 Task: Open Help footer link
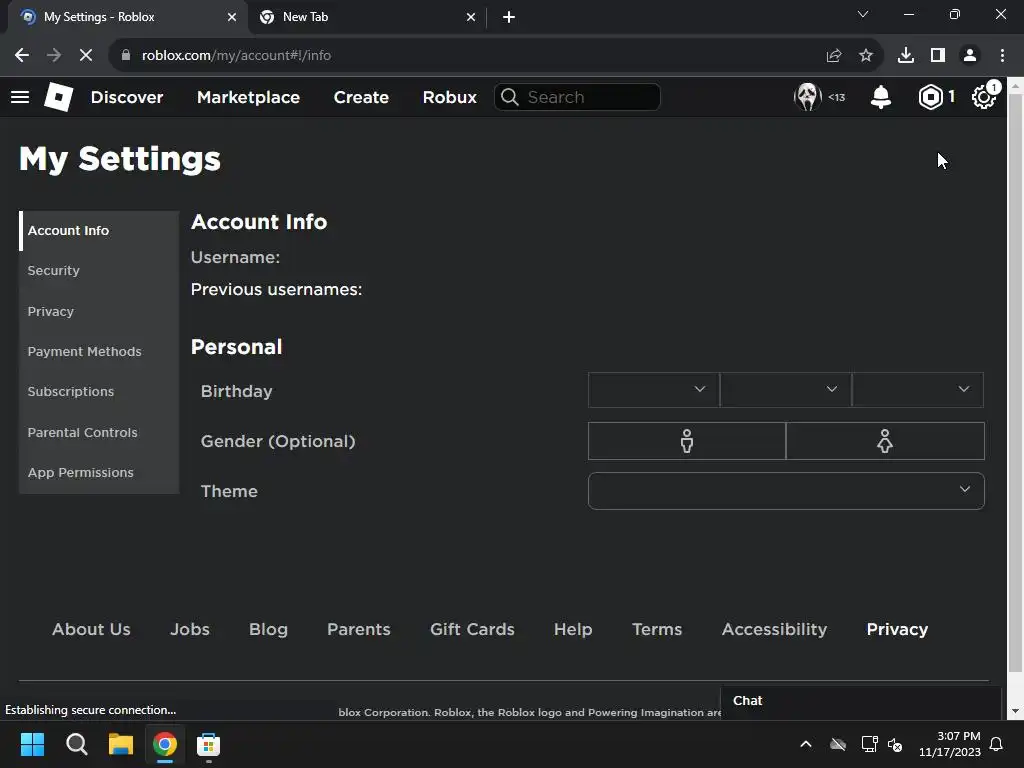pyautogui.click(x=573, y=629)
